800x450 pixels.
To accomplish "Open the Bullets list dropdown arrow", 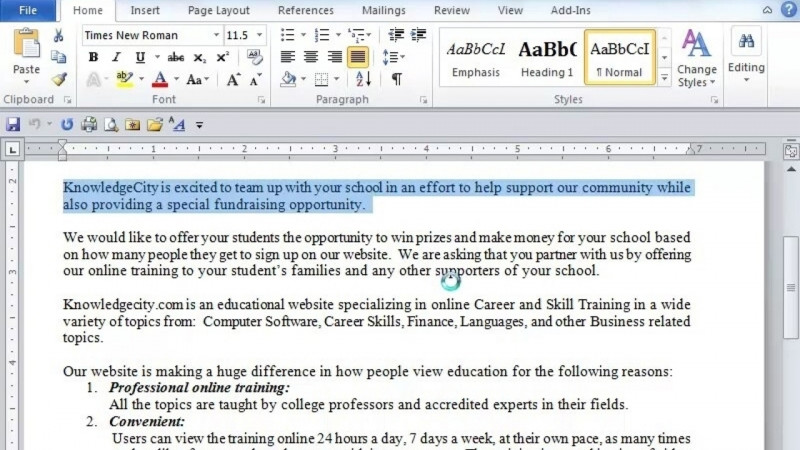I will click(304, 35).
